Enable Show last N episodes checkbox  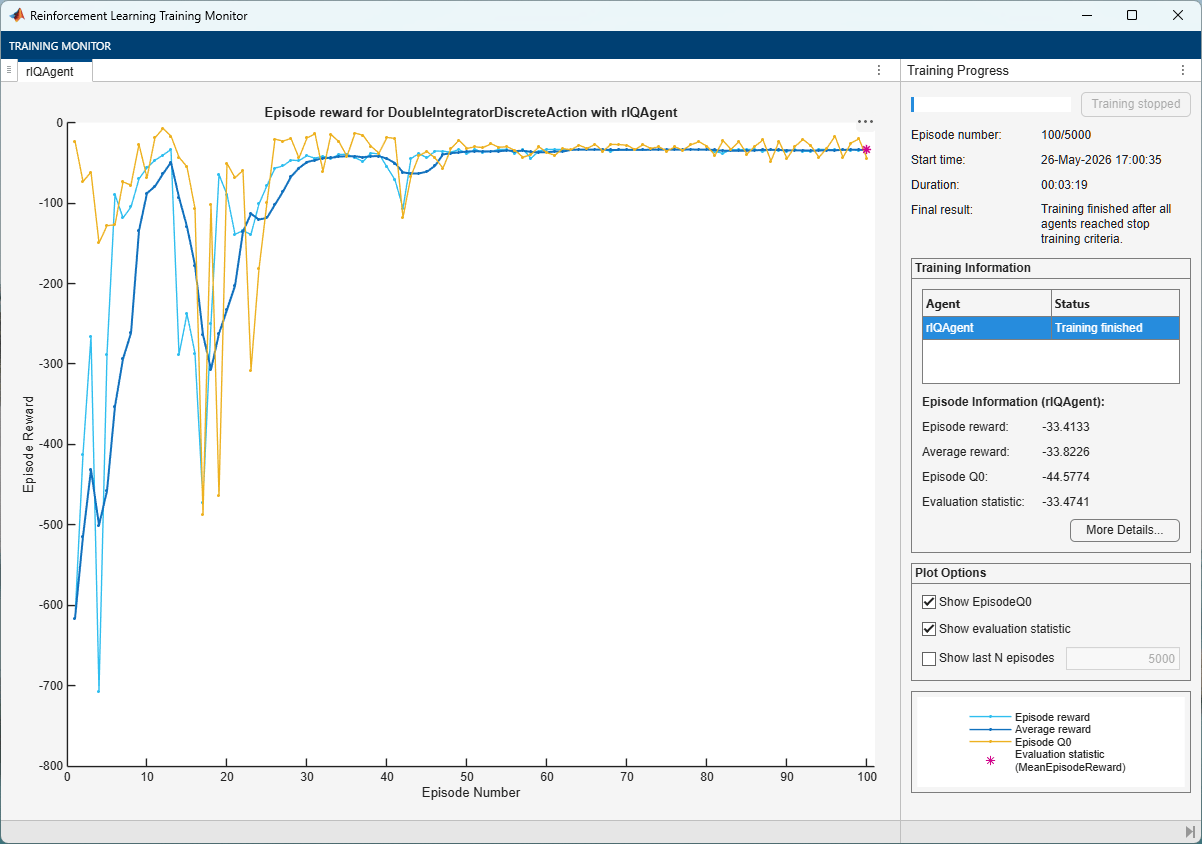[929, 658]
